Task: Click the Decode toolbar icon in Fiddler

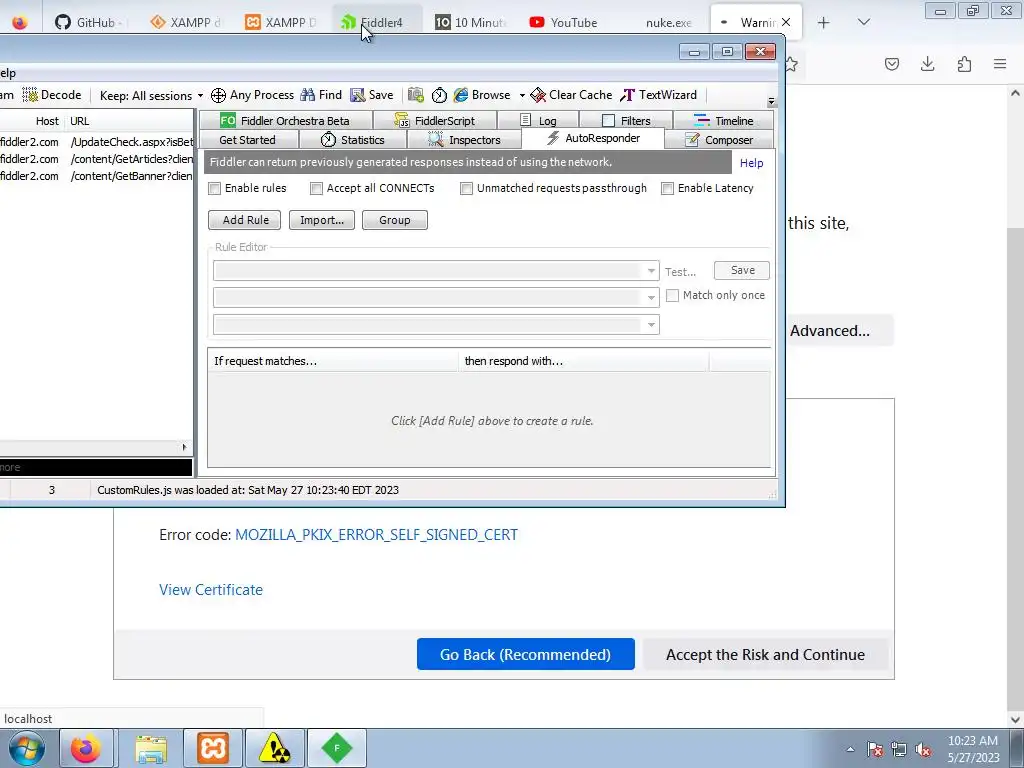Action: pyautogui.click(x=30, y=95)
